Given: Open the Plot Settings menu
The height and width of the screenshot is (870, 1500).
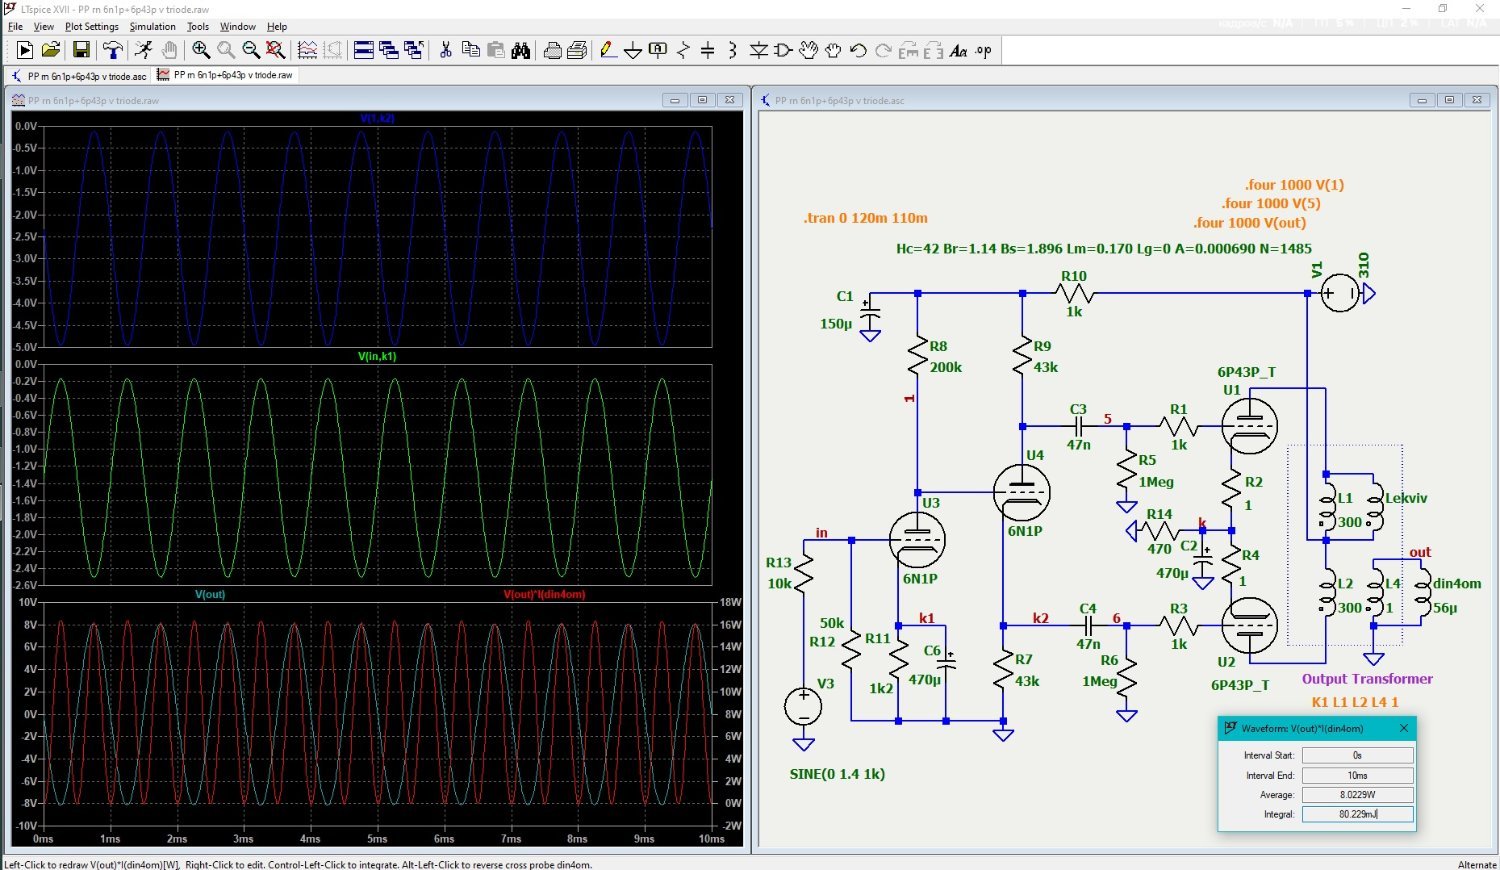Looking at the screenshot, I should coord(92,27).
